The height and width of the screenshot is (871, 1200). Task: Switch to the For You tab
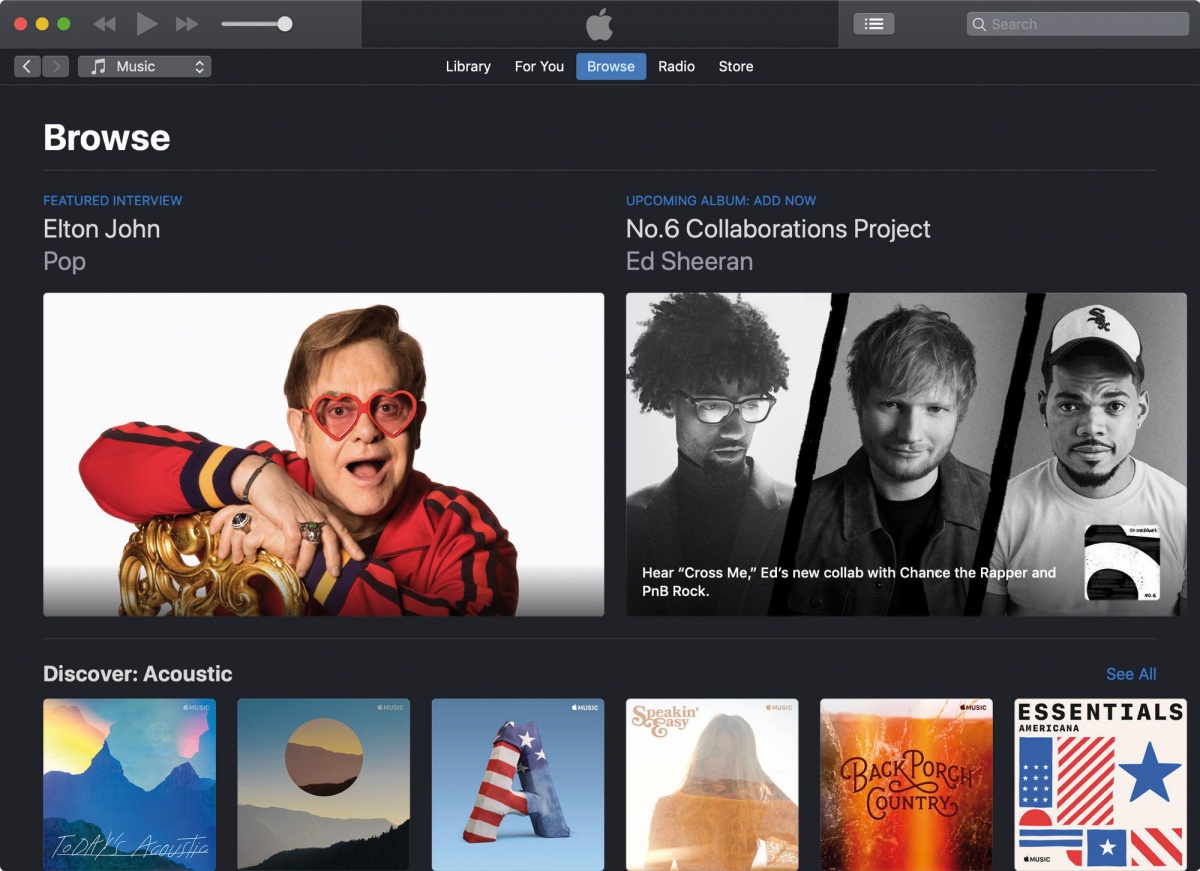[539, 67]
